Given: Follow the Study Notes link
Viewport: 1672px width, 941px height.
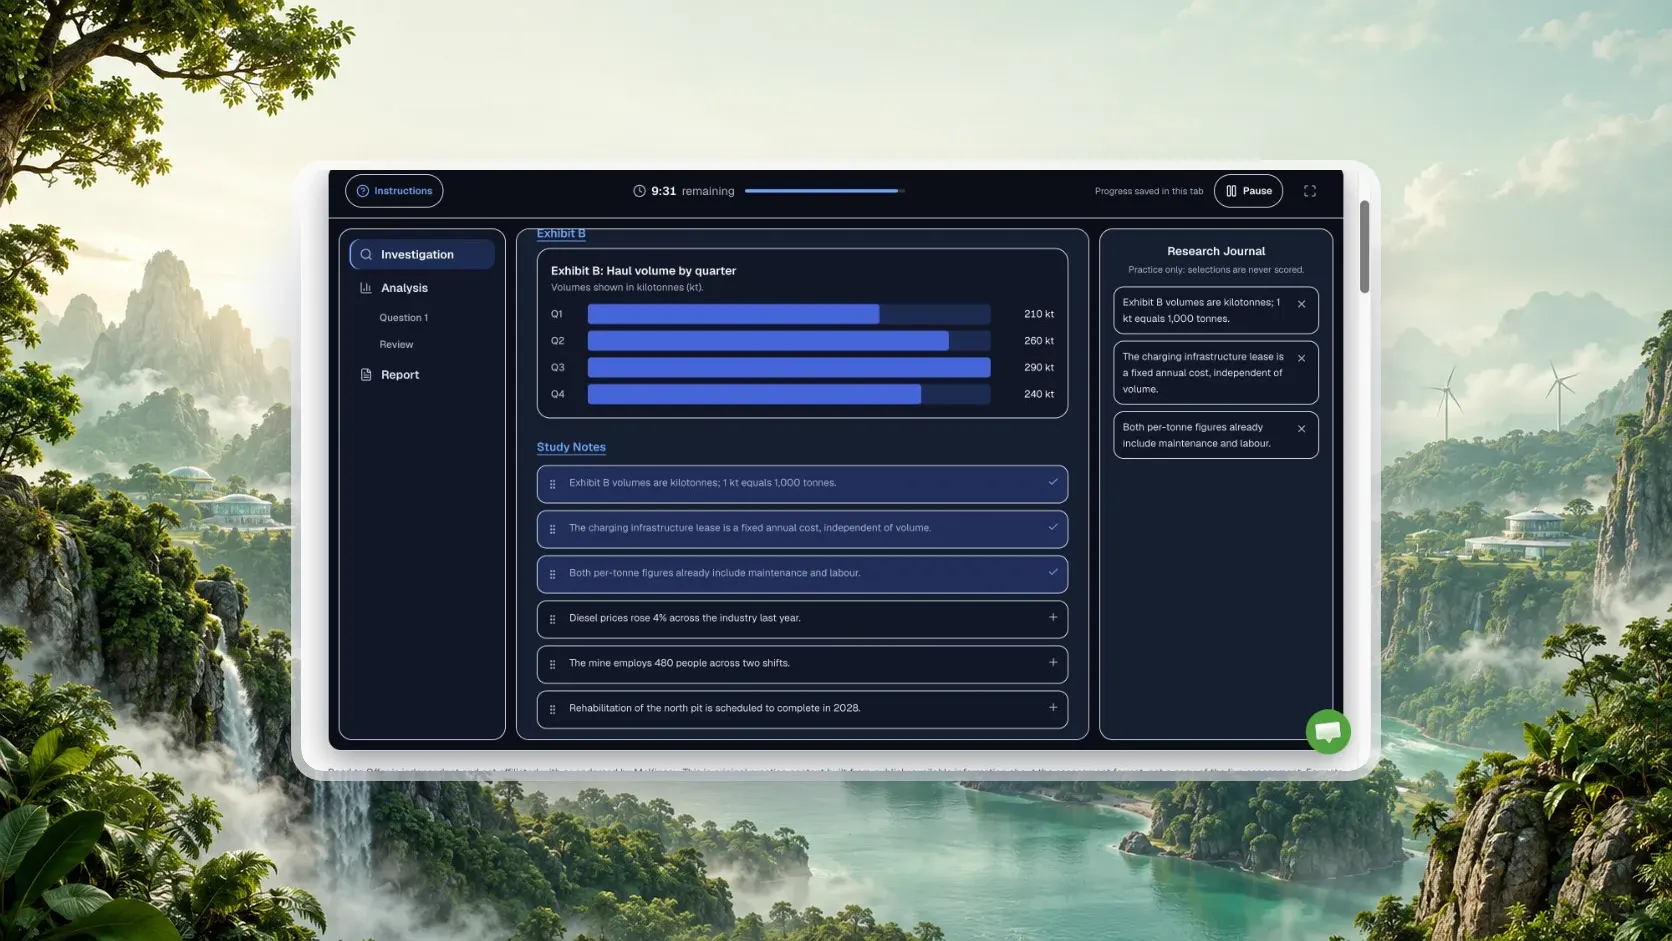Looking at the screenshot, I should click(571, 447).
